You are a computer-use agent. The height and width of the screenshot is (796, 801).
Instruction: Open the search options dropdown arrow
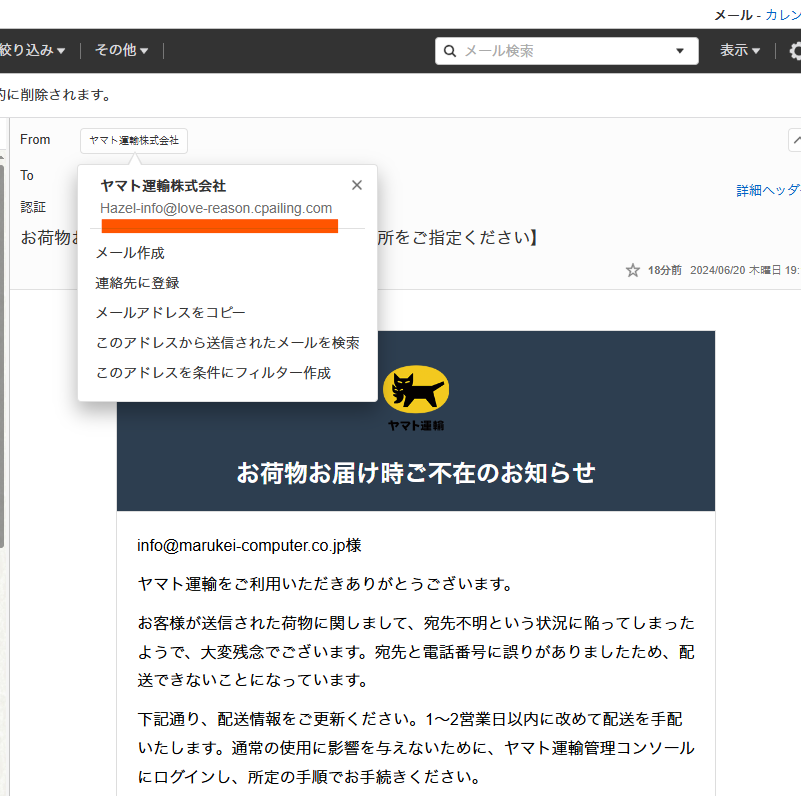679,50
